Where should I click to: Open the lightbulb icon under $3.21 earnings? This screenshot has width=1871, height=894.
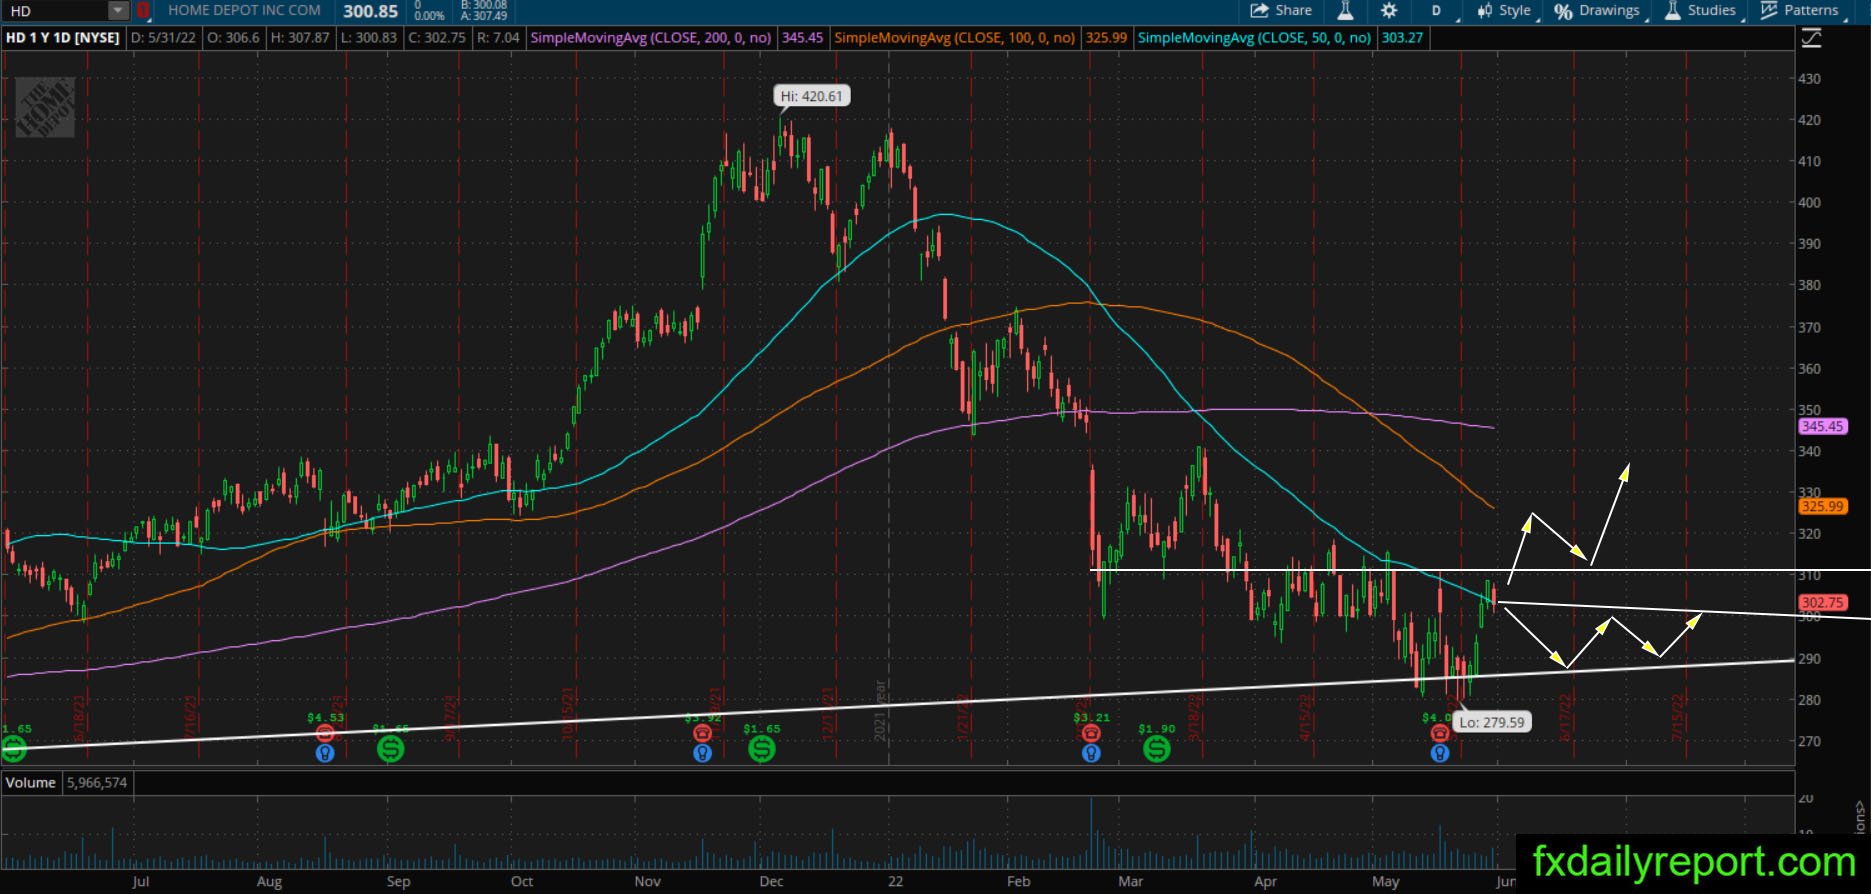[x=1091, y=753]
